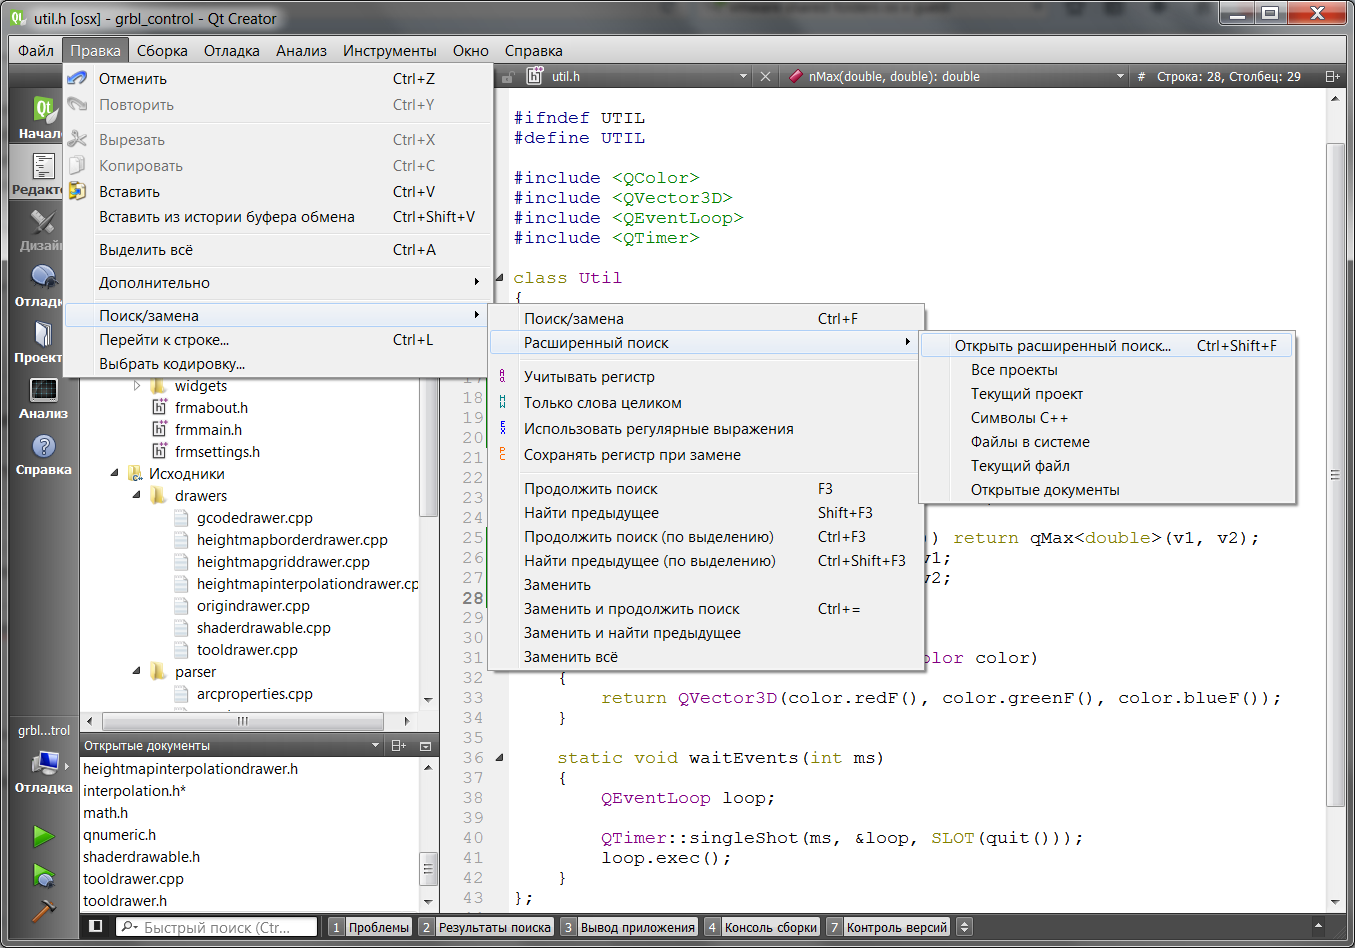Screen dimensions: 1355x948
Task: Click the Строка: 28, Столбец: 29 indicator
Action: [x=1229, y=77]
